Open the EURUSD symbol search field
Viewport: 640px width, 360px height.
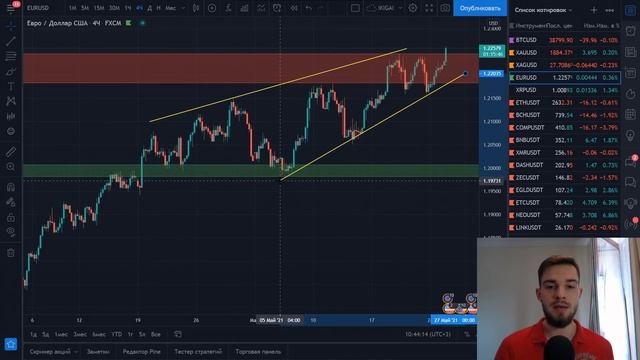click(x=38, y=8)
